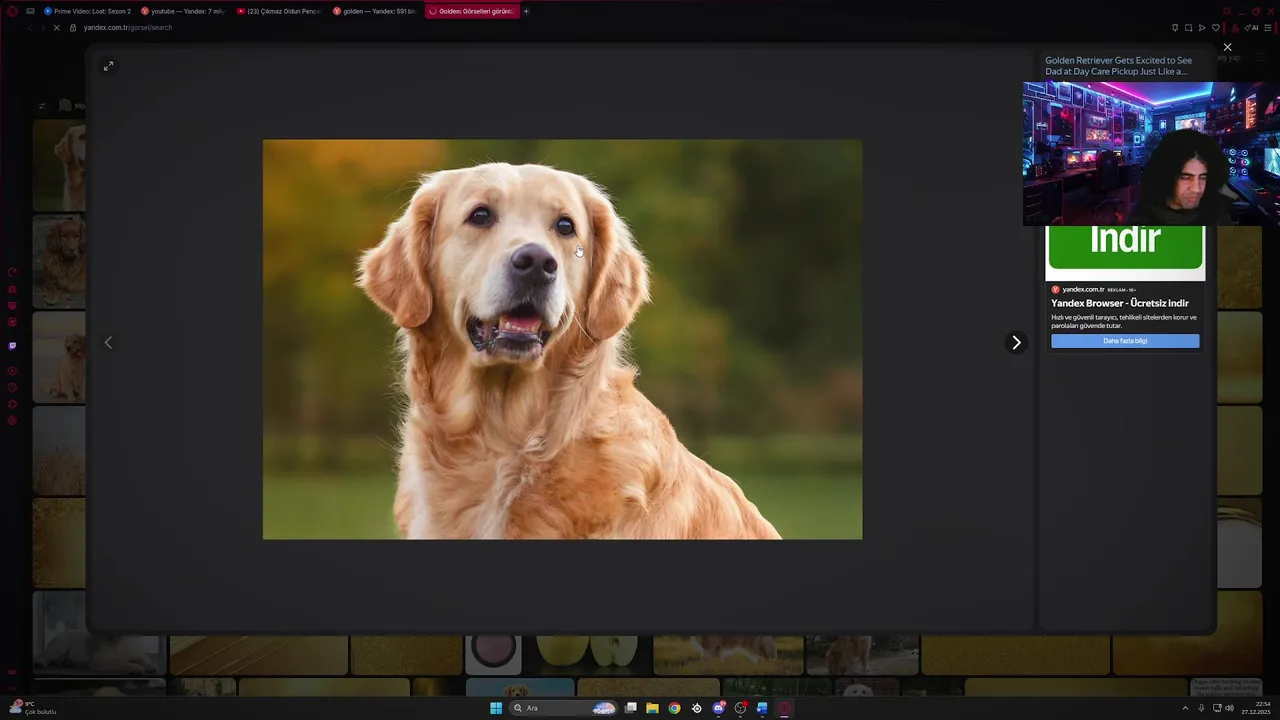Click the snapshot icon in address bar
1280x720 pixels.
coord(1188,28)
